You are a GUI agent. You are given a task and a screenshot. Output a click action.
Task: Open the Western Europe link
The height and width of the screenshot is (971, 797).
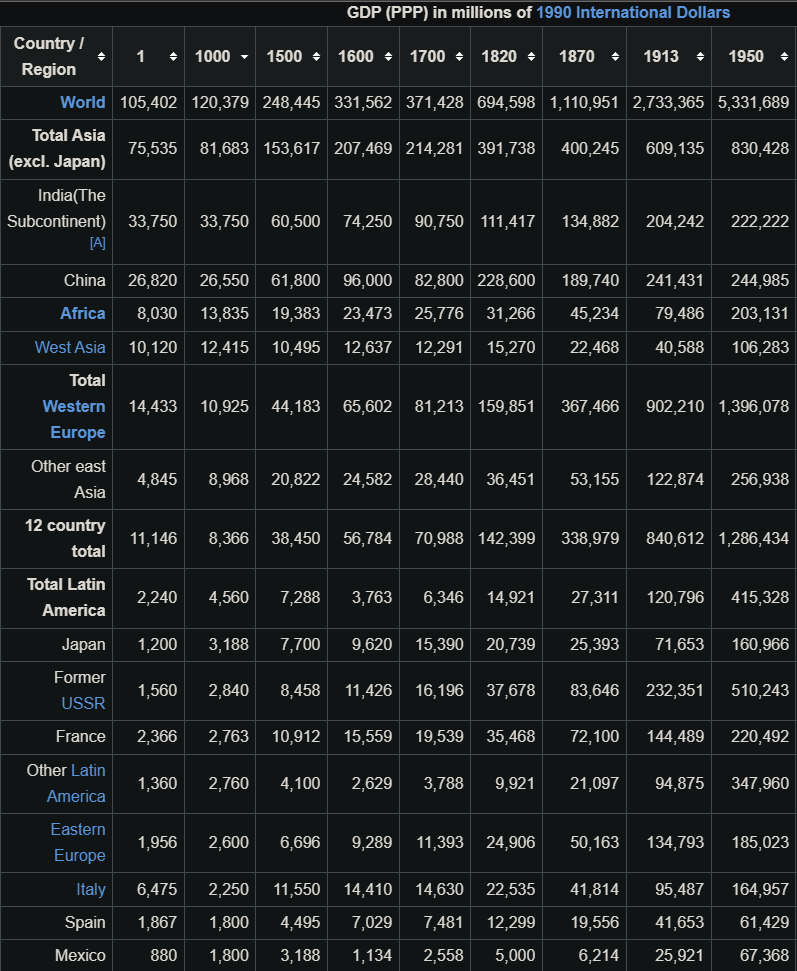click(x=74, y=419)
